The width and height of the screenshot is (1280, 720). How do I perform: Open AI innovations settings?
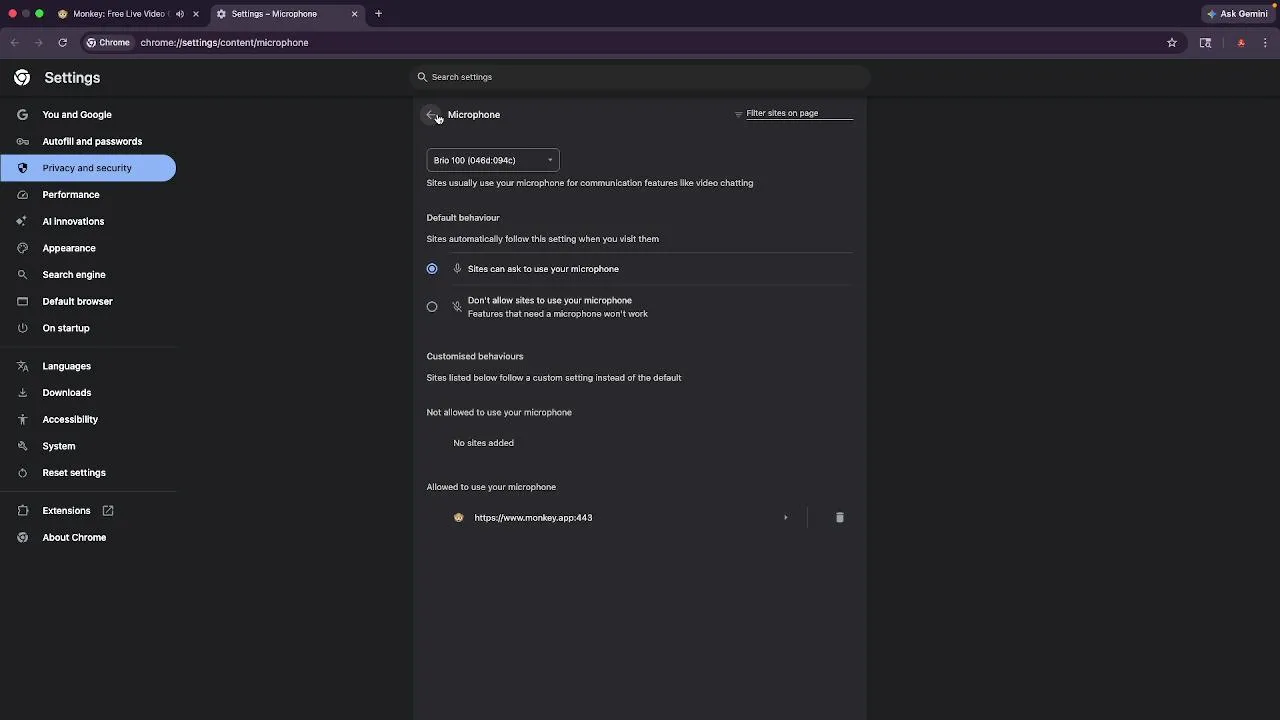pos(73,222)
